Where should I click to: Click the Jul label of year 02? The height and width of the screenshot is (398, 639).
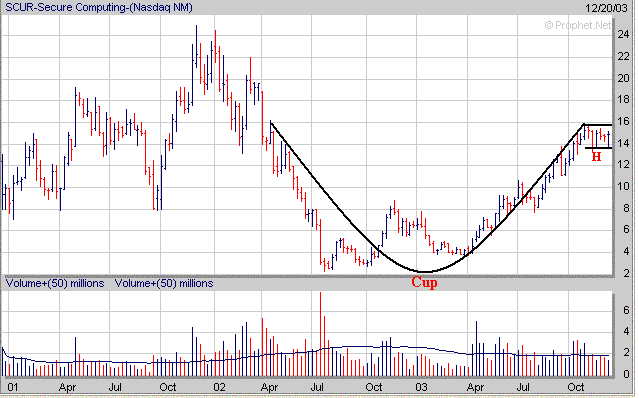pos(317,387)
